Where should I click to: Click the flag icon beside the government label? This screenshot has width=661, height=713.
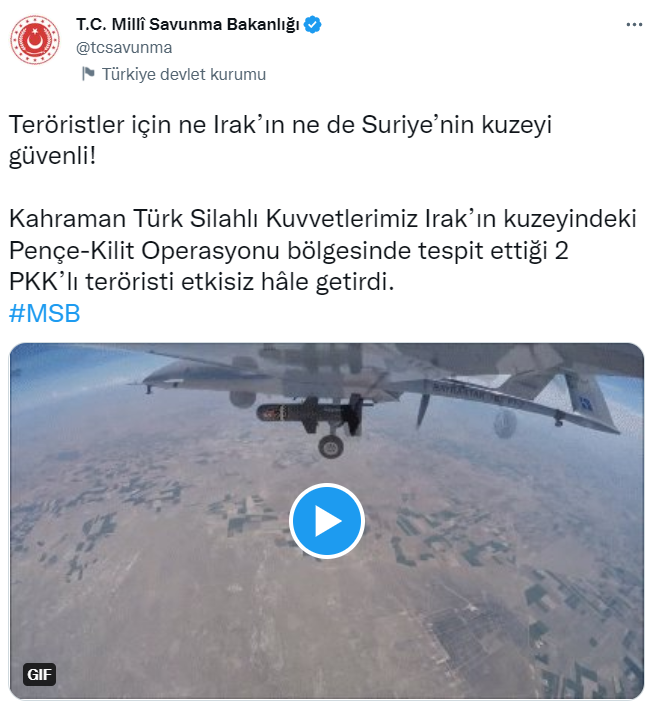coord(88,74)
